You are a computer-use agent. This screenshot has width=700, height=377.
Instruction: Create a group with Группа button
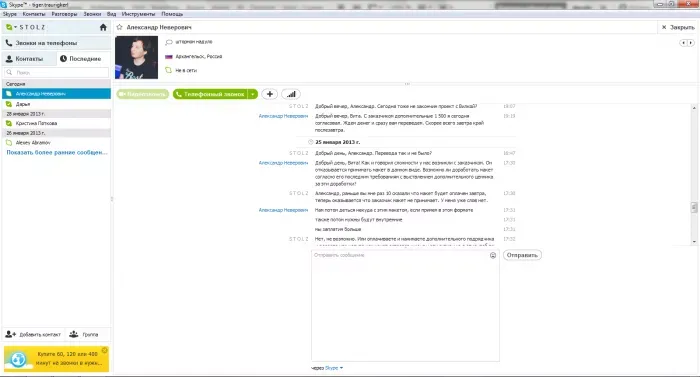(84, 334)
